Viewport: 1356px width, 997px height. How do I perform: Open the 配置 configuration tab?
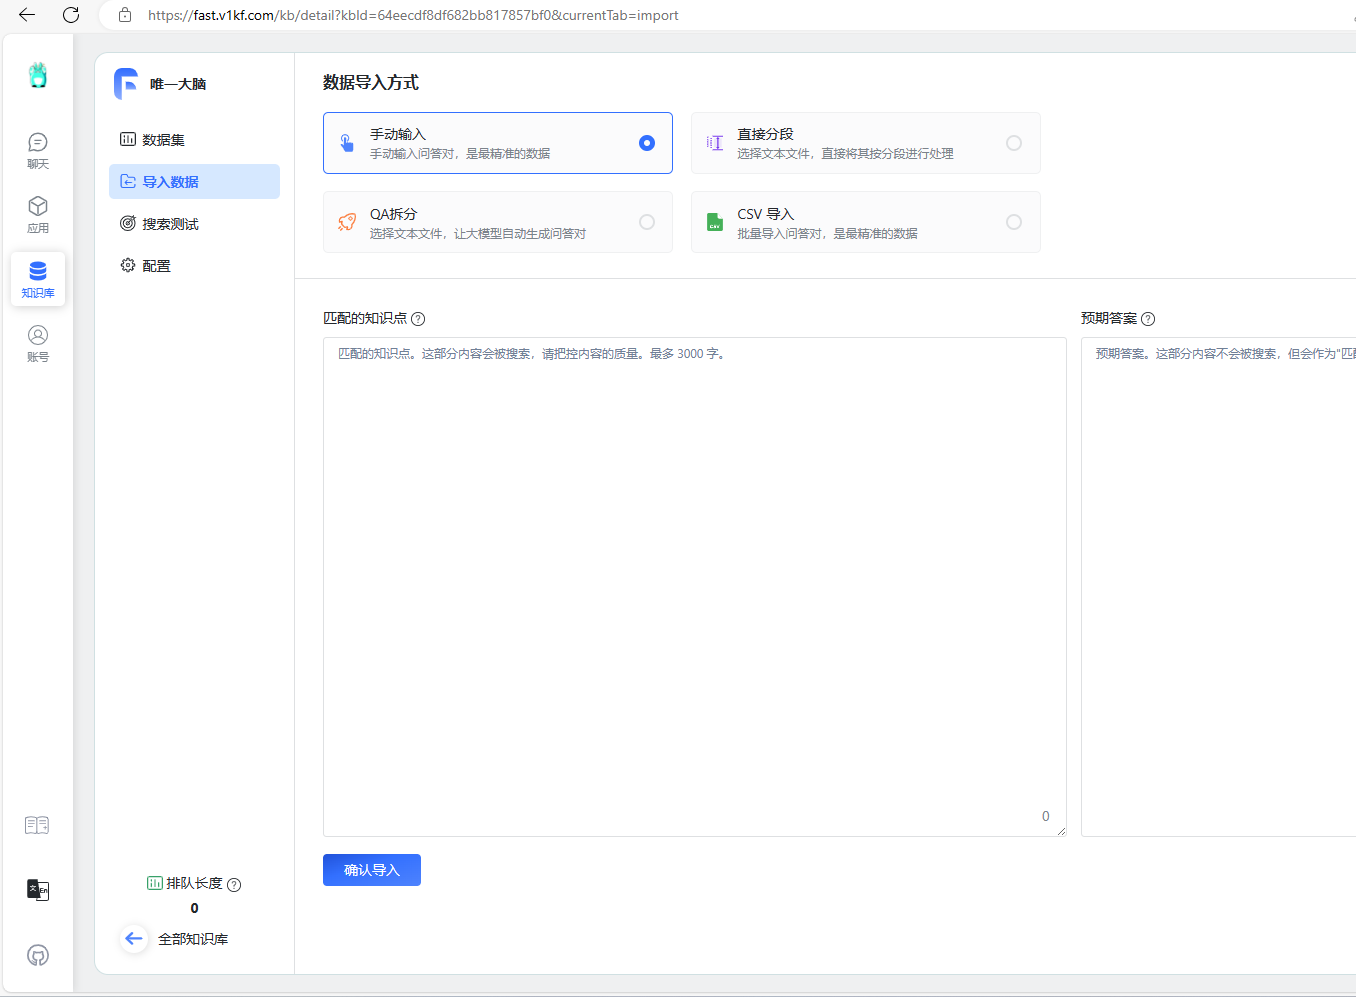(194, 266)
